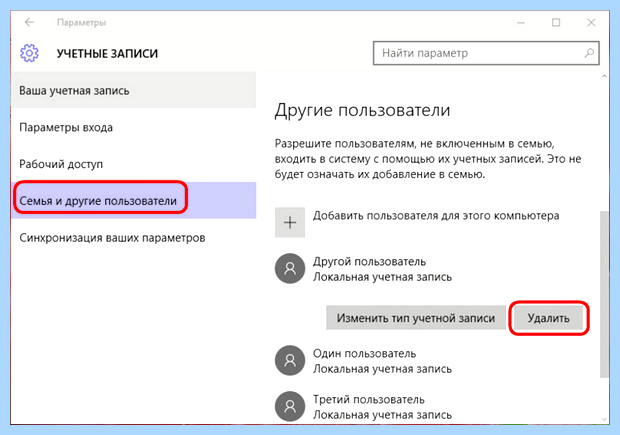Image resolution: width=620 pixels, height=435 pixels.
Task: Open Рабочий доступ section
Action: point(134,164)
